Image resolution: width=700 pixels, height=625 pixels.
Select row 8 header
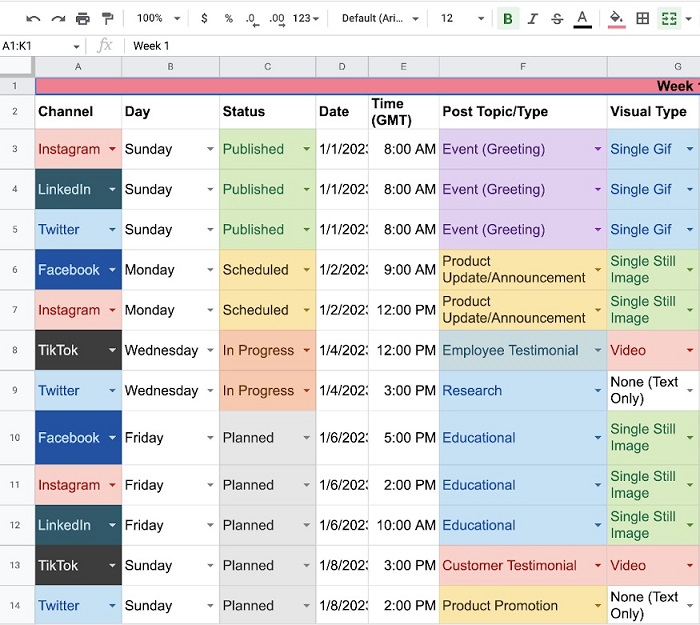(x=15, y=350)
